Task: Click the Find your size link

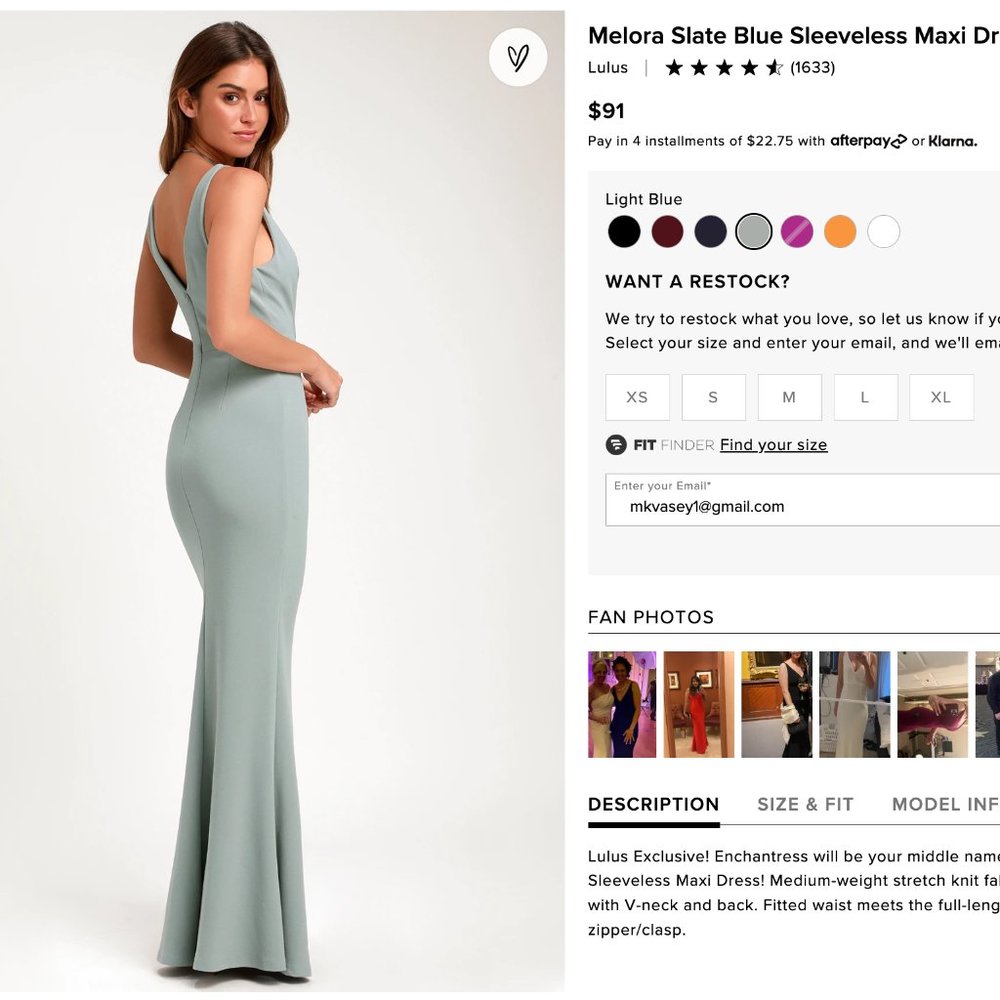Action: pyautogui.click(x=773, y=444)
